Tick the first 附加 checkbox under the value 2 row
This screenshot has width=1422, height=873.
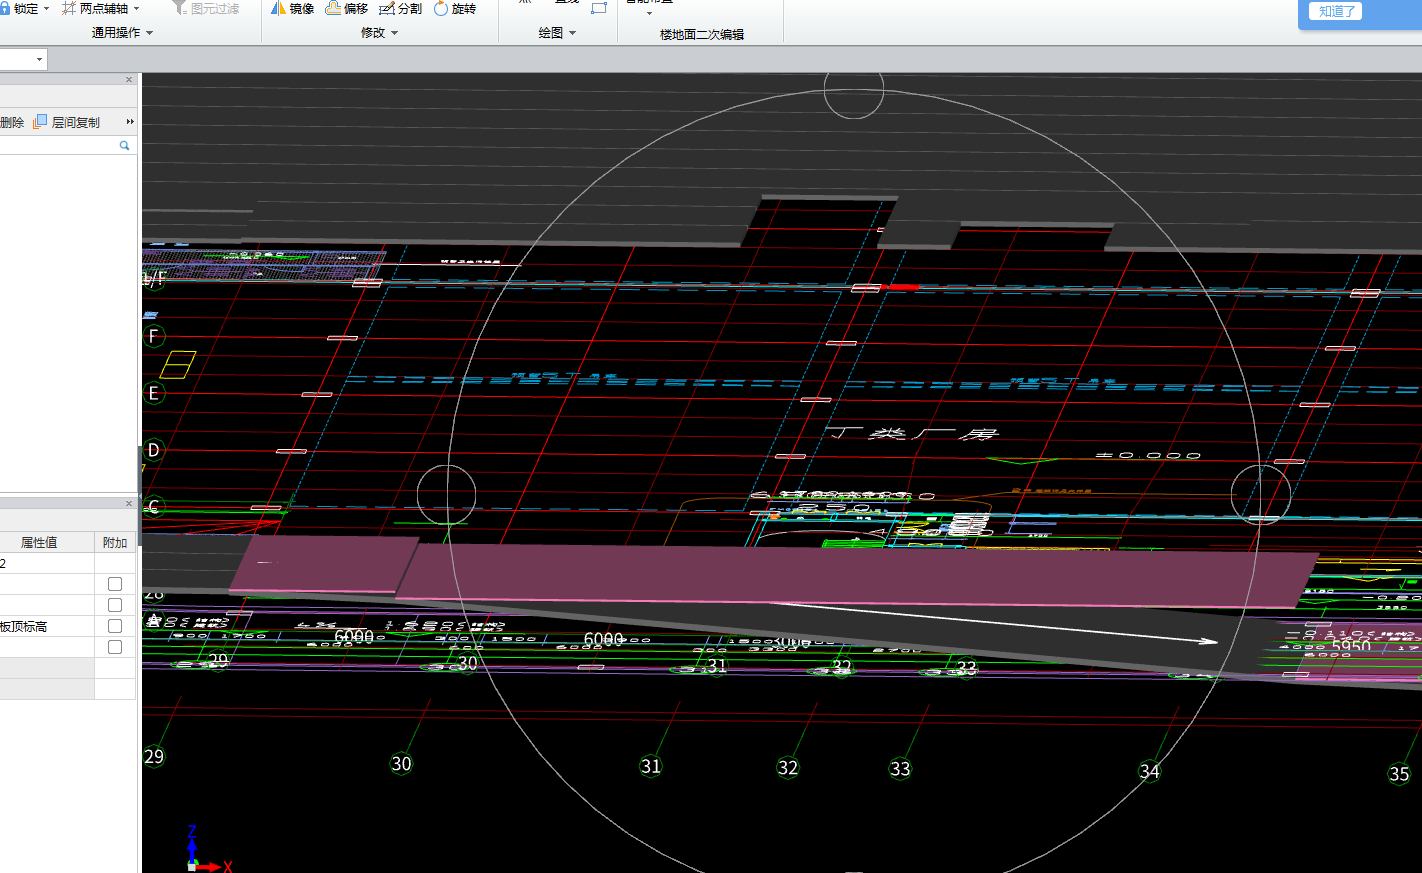(115, 584)
